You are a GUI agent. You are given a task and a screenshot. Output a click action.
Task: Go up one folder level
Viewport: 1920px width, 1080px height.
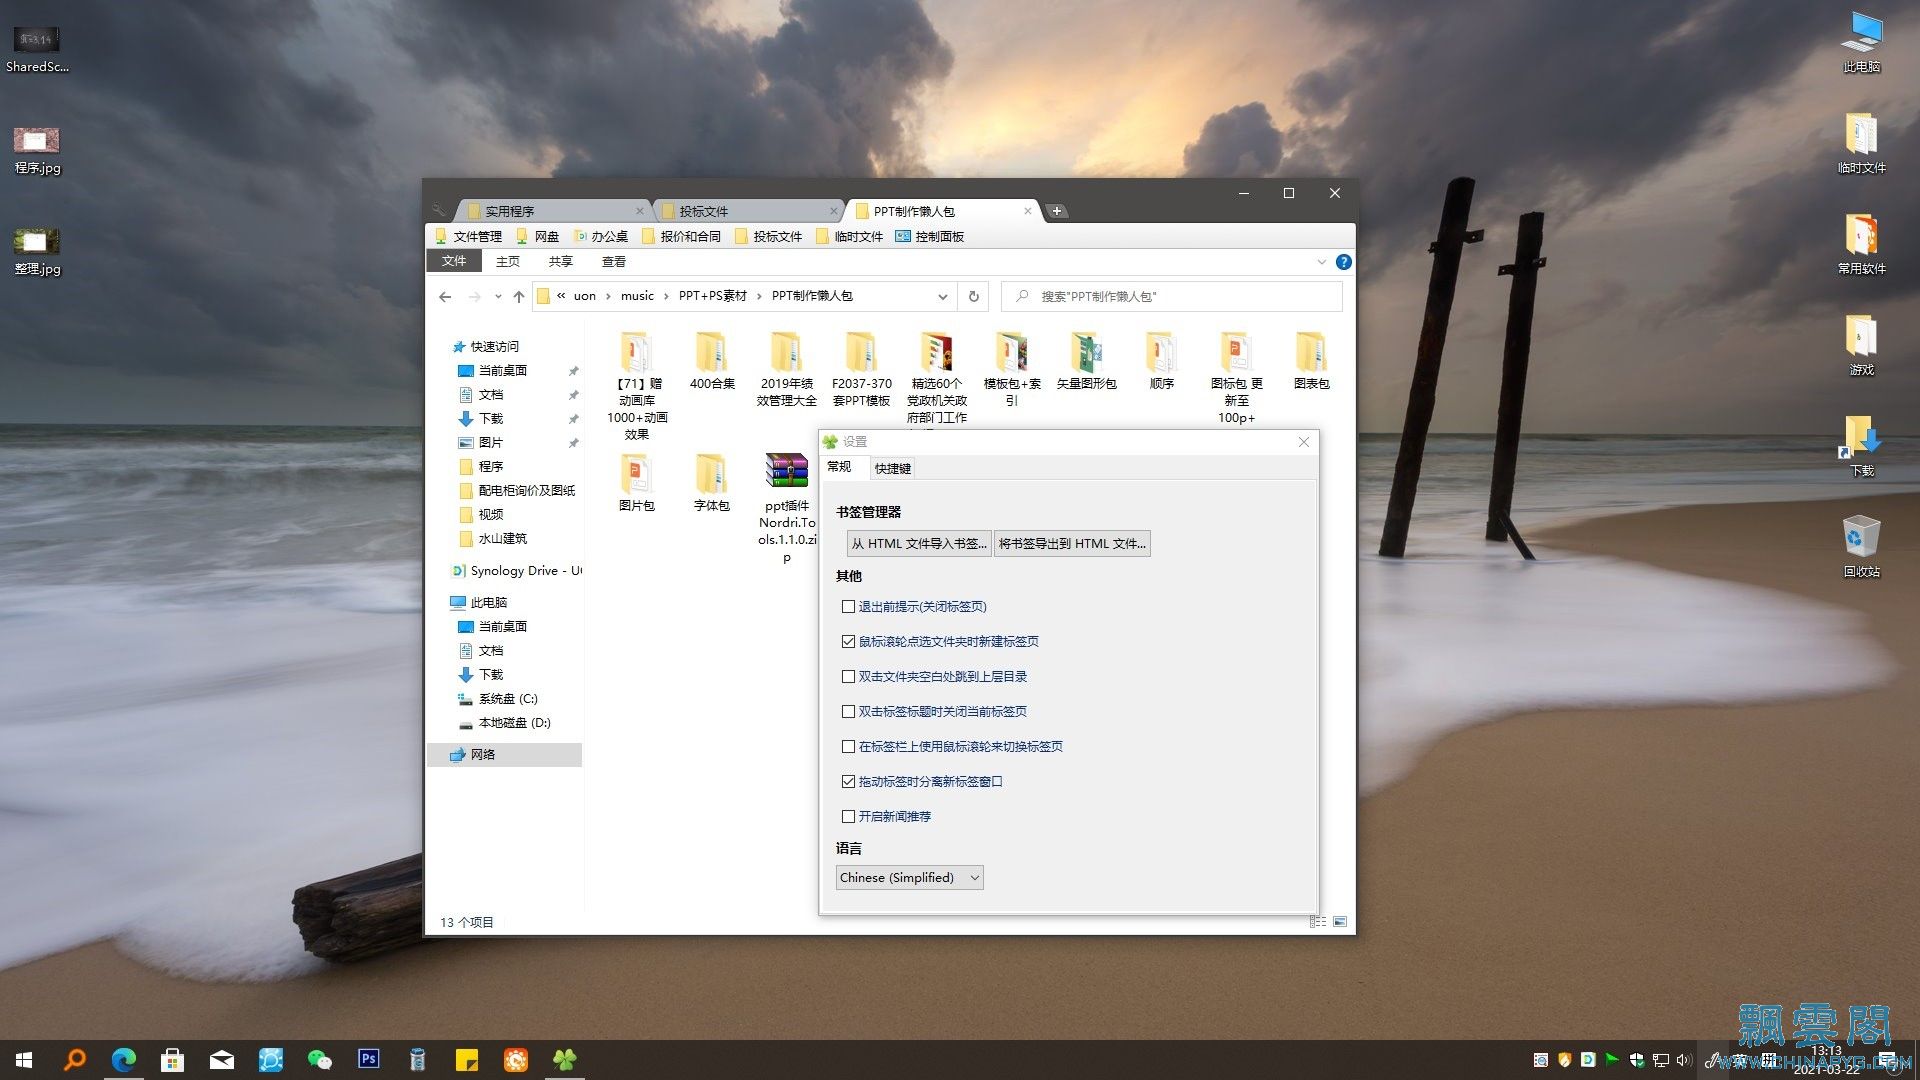point(518,296)
